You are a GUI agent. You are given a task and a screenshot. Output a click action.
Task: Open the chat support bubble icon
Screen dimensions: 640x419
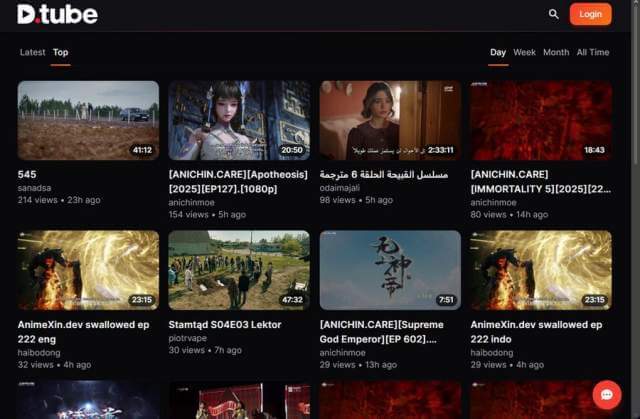click(x=607, y=395)
